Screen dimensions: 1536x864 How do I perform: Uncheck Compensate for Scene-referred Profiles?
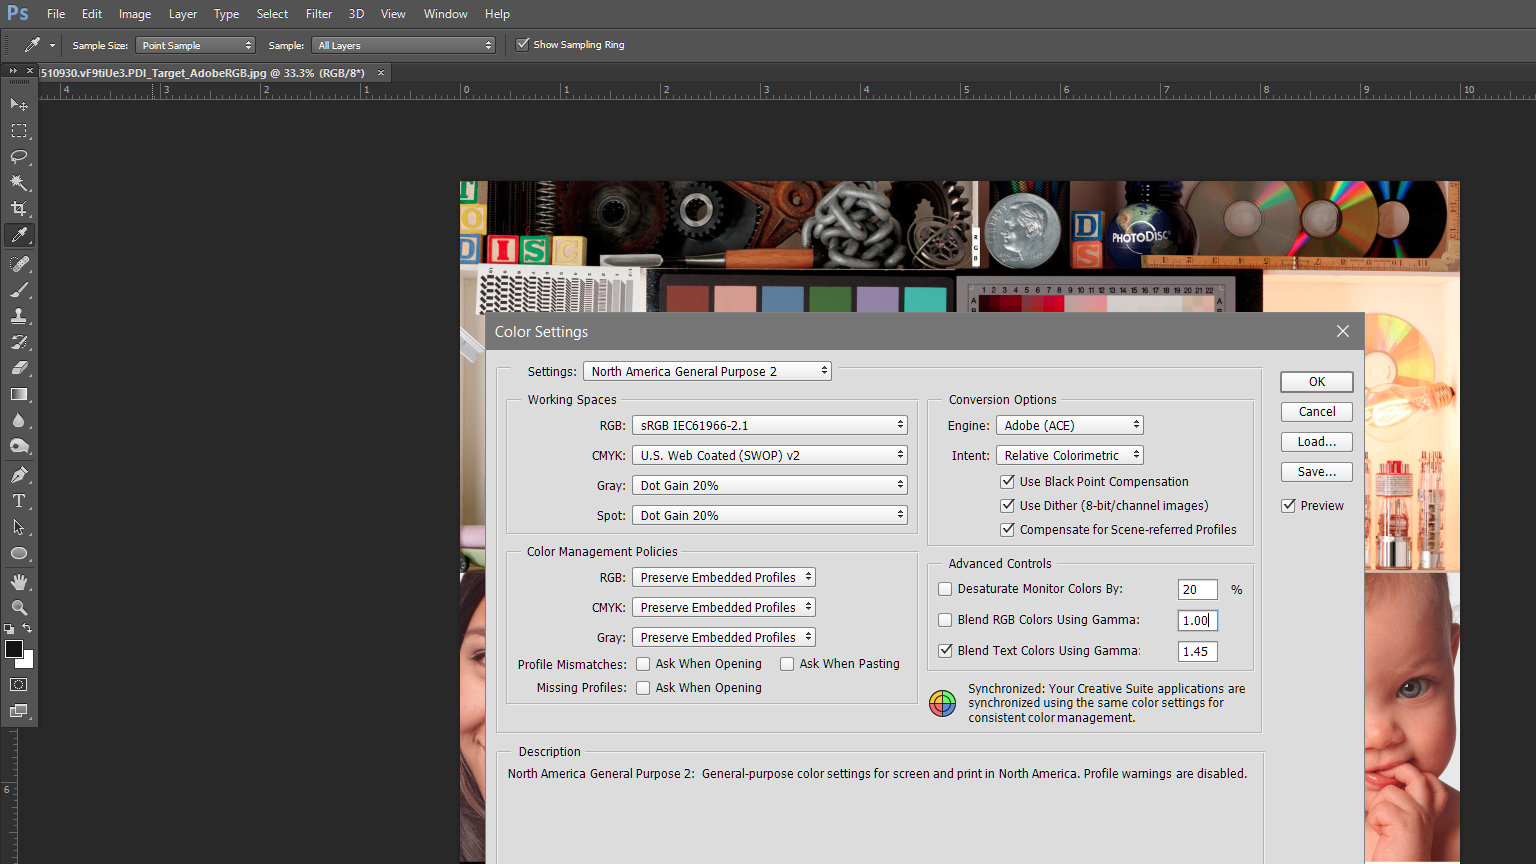1007,529
